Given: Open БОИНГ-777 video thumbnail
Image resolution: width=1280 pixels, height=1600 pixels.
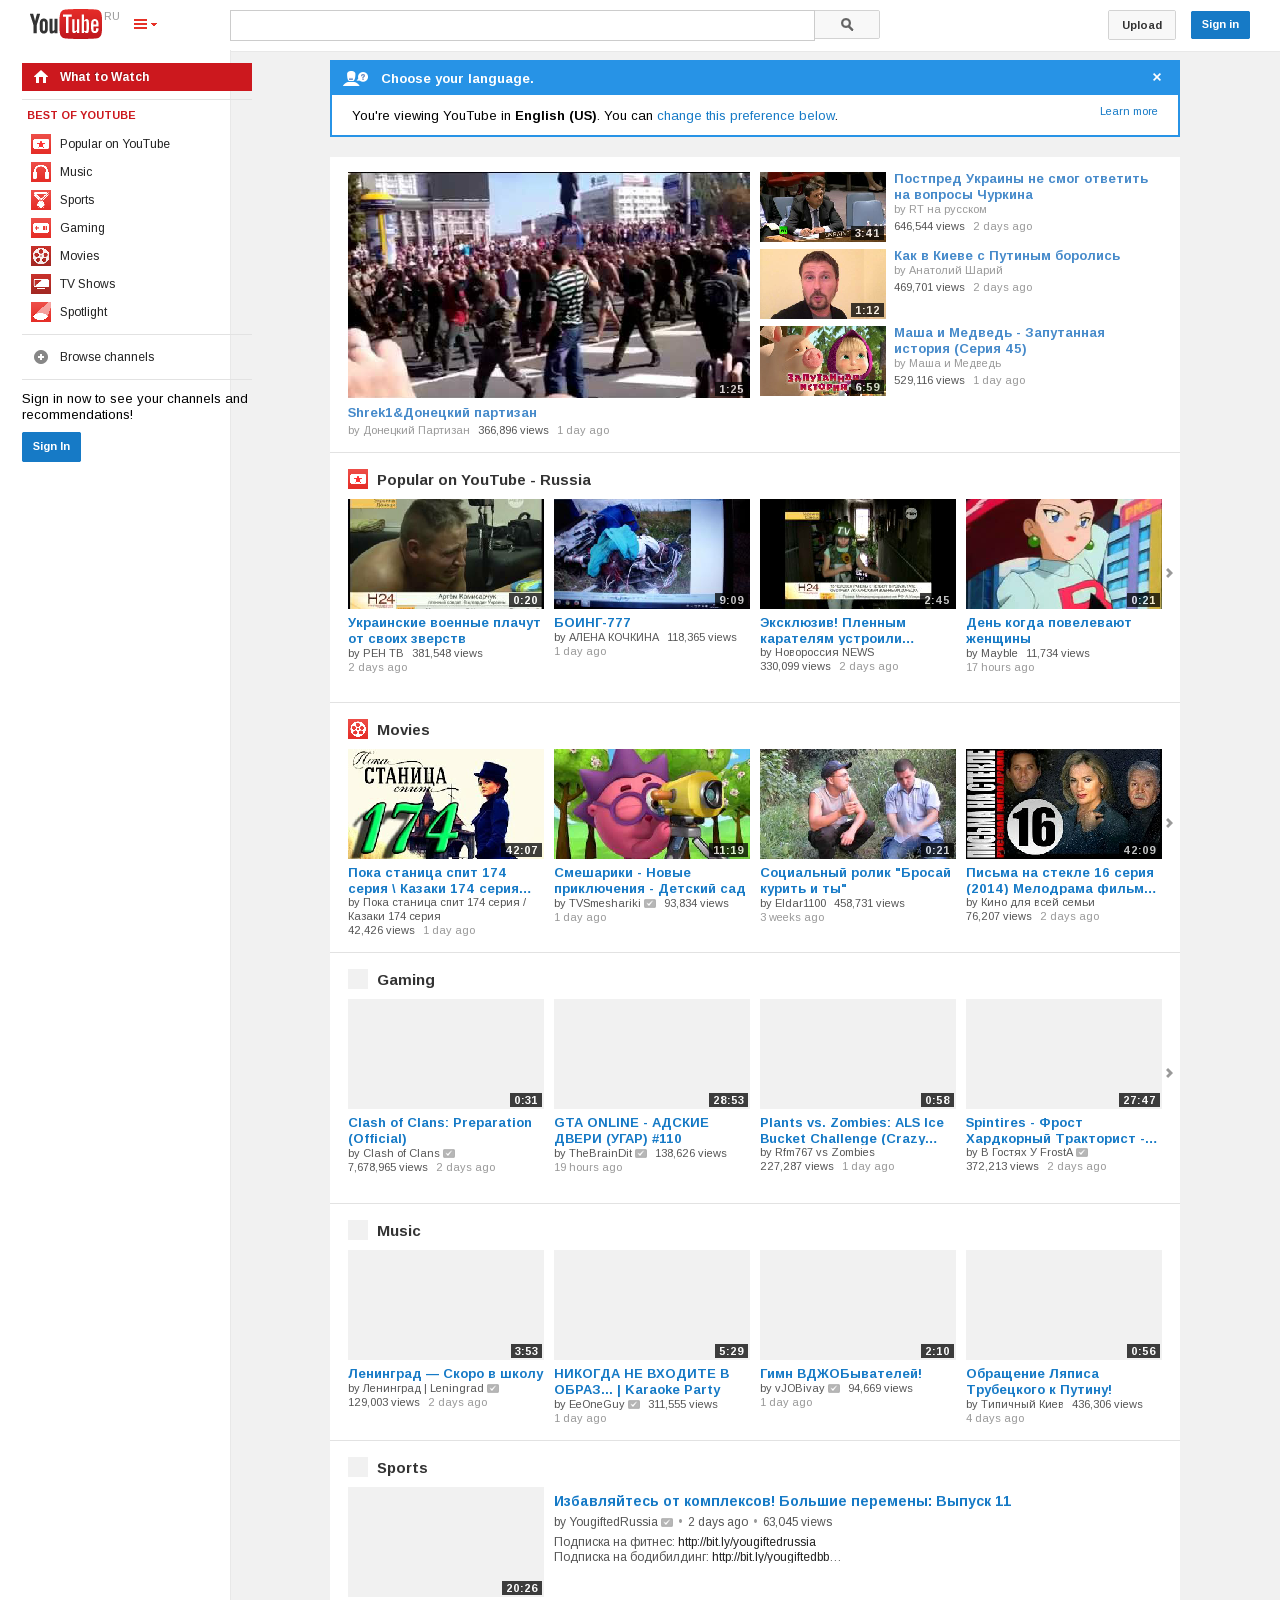Looking at the screenshot, I should point(652,554).
